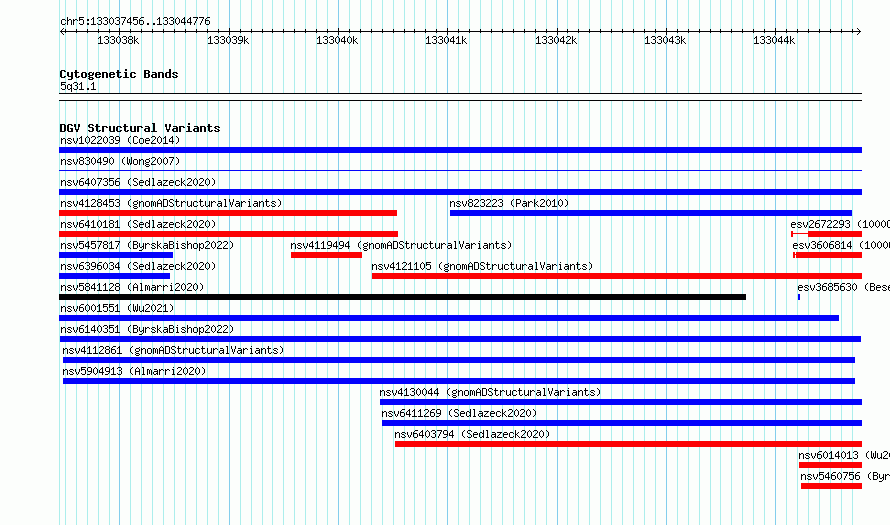The width and height of the screenshot is (890, 525).
Task: Click the nsv4121105 gnomAD red bar
Action: point(617,276)
